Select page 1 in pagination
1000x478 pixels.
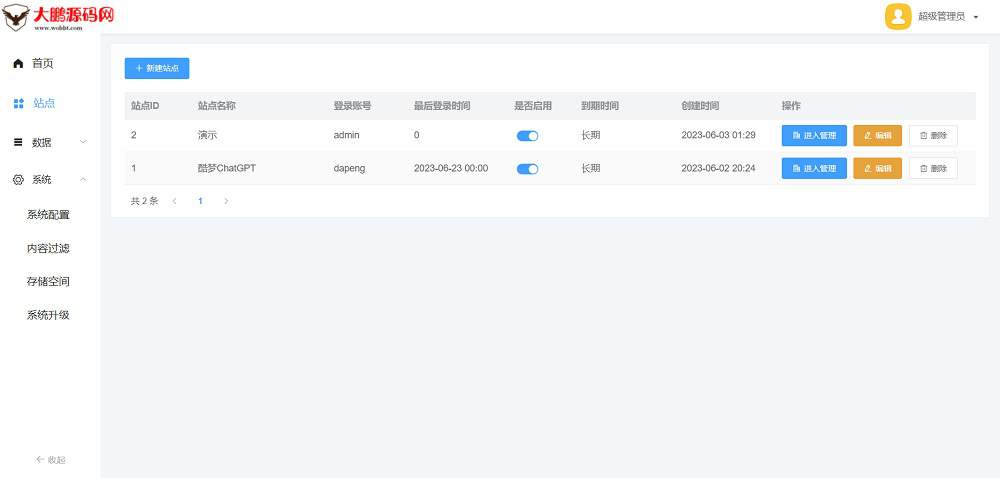coord(200,201)
